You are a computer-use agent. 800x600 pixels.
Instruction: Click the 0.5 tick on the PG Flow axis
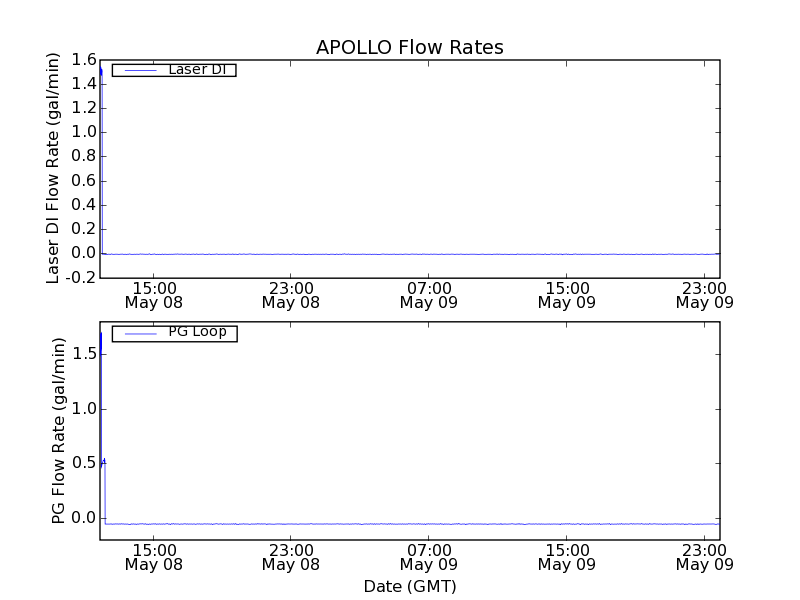pos(84,463)
